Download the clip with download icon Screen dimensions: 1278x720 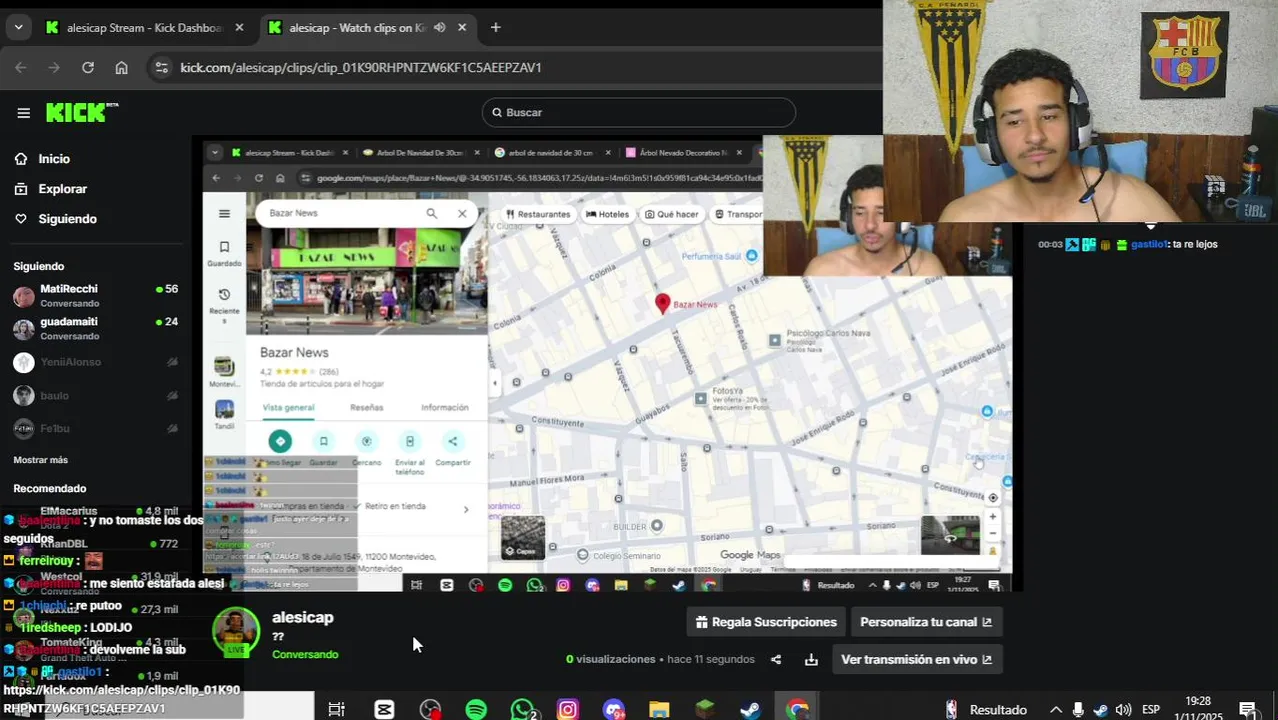[811, 659]
